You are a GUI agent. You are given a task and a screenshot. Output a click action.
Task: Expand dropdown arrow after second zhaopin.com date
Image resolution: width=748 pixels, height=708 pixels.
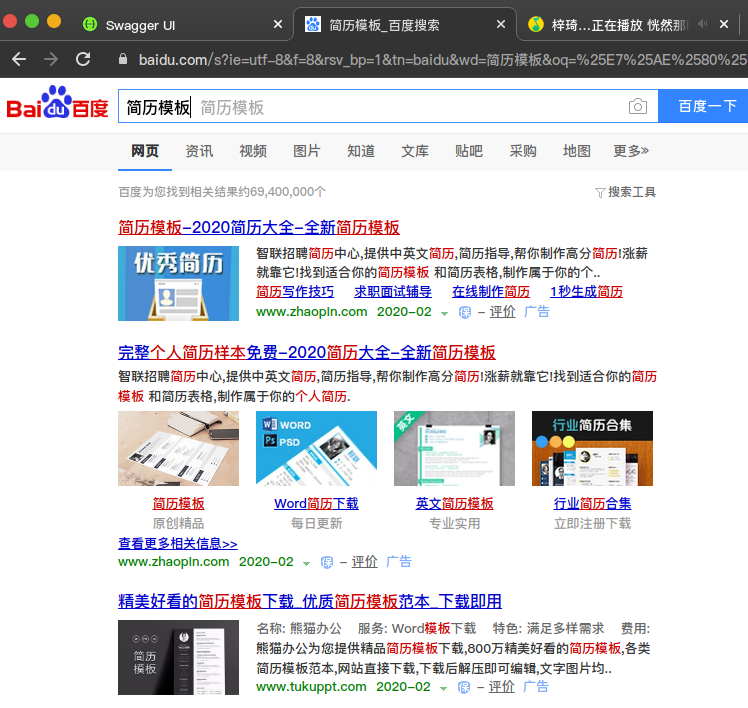coord(306,563)
